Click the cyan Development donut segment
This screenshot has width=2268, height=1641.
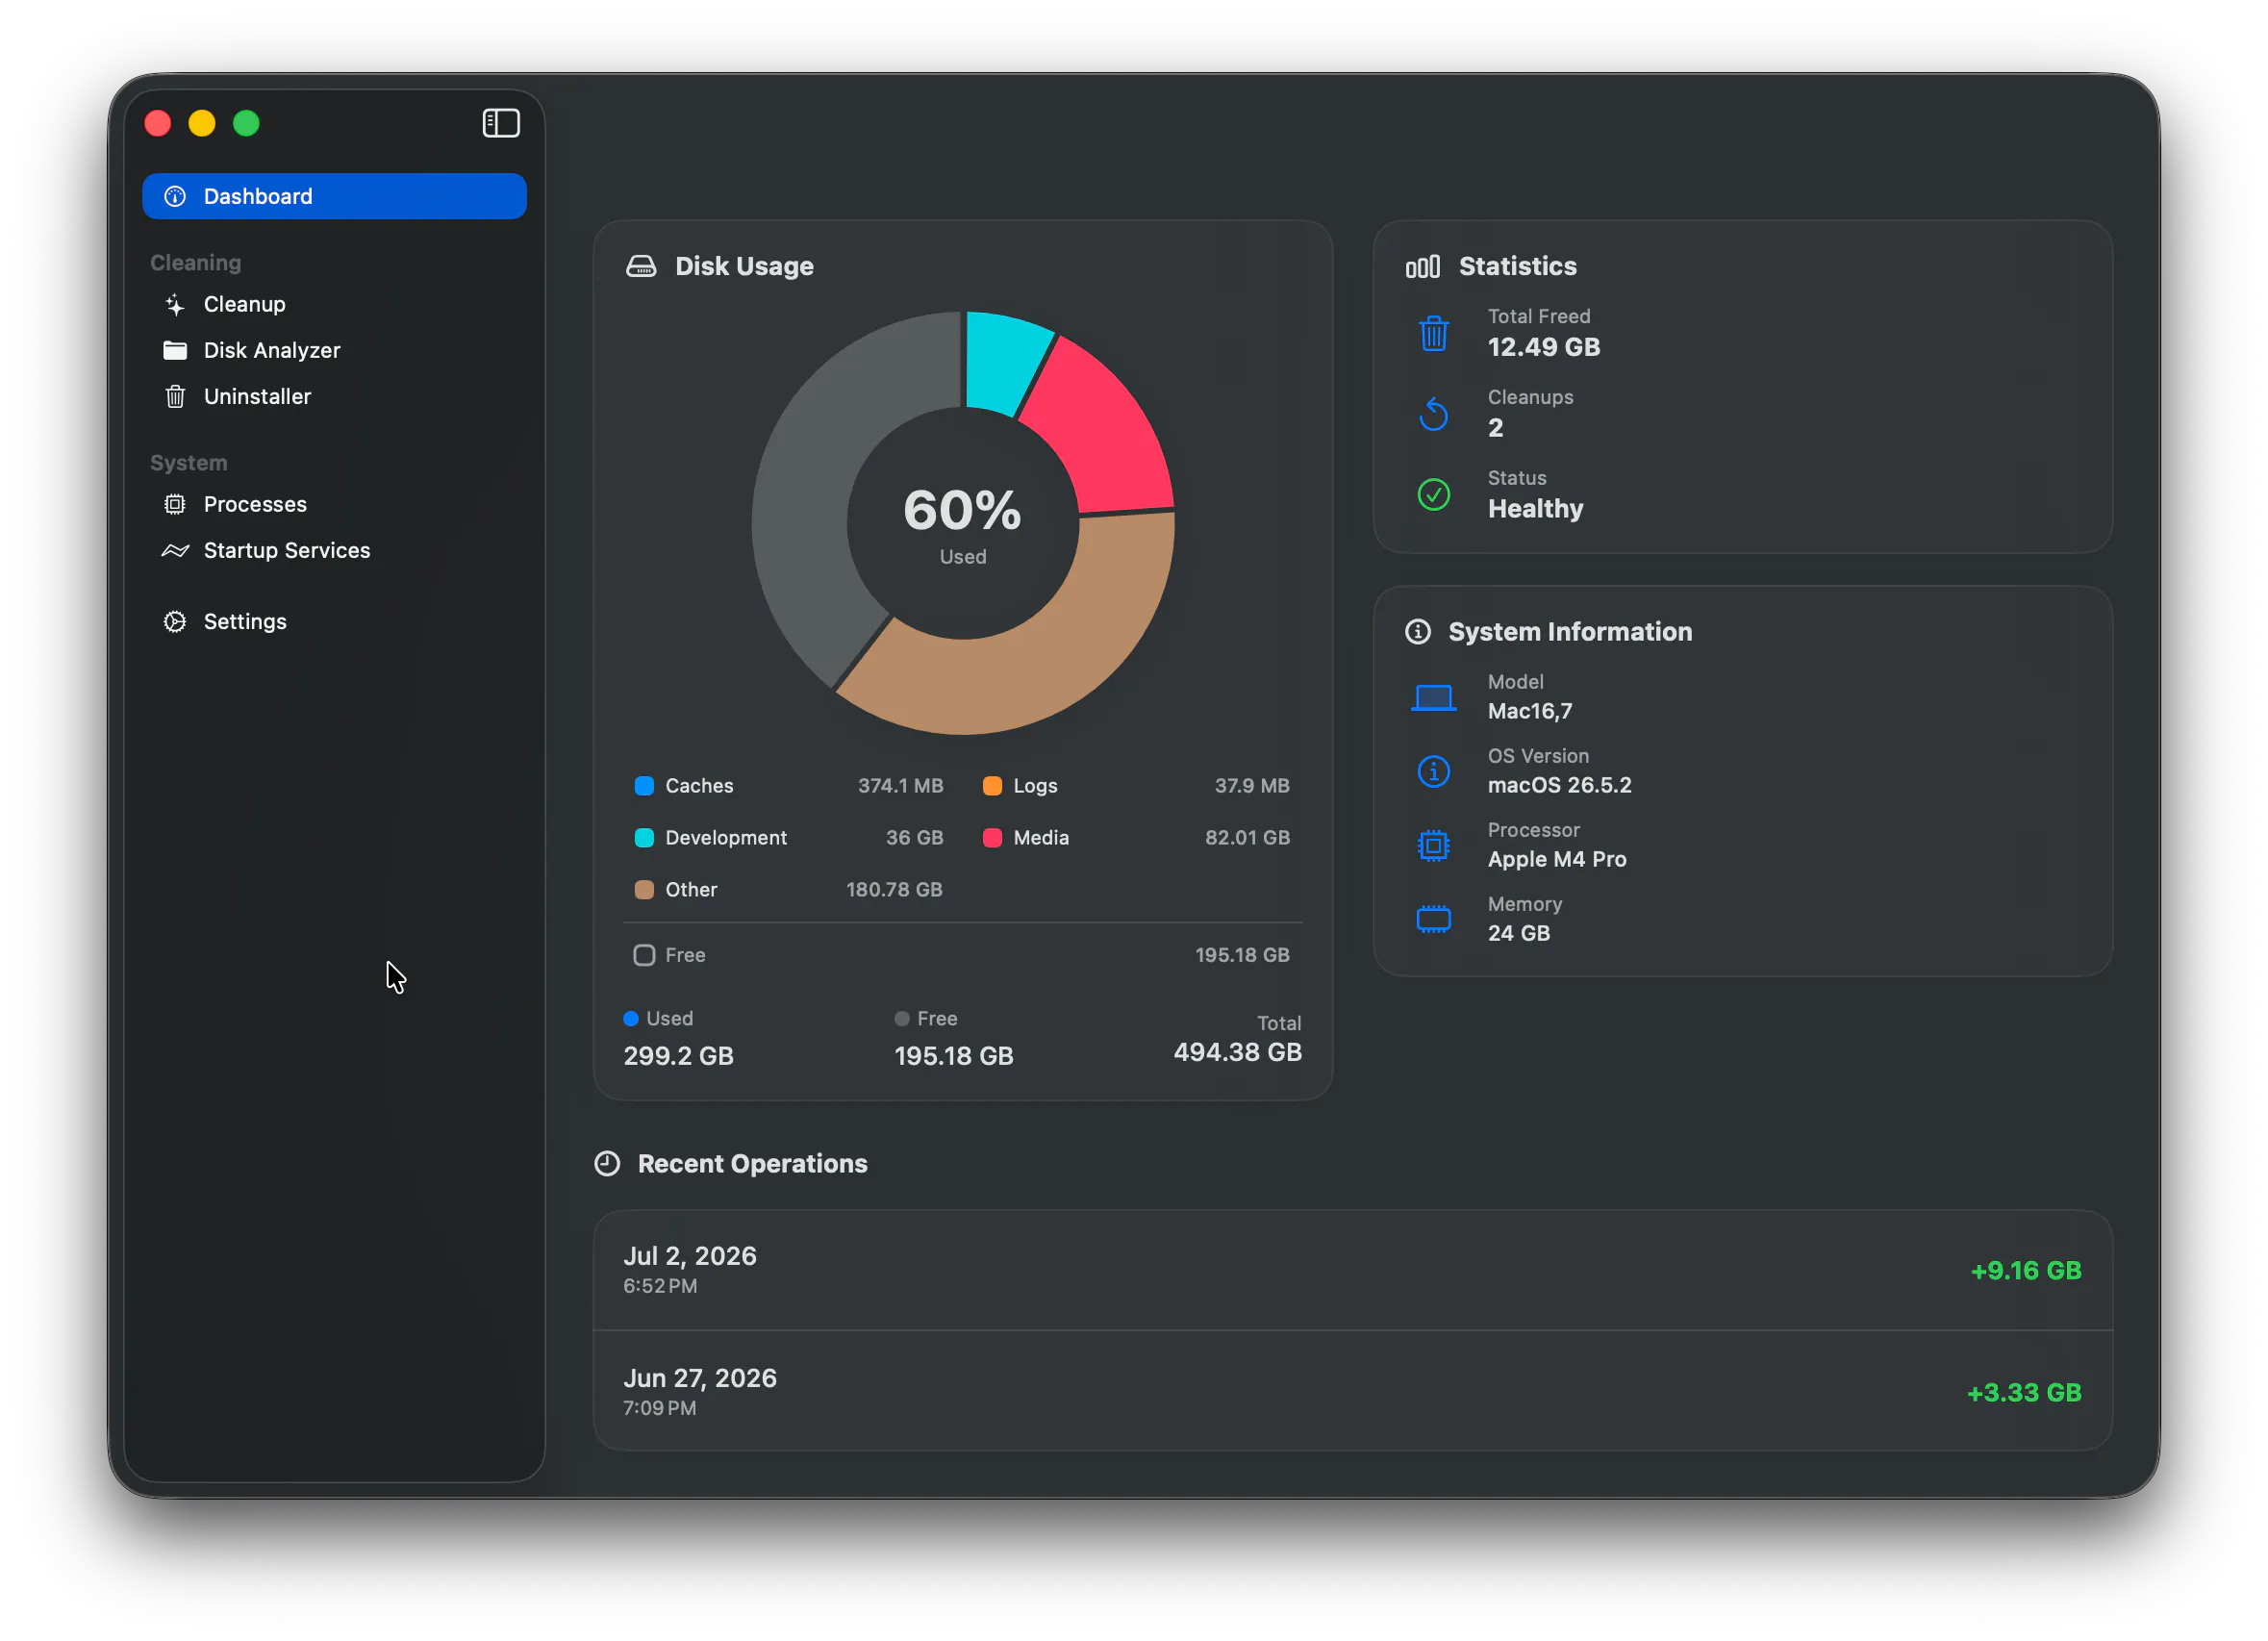click(x=1005, y=362)
